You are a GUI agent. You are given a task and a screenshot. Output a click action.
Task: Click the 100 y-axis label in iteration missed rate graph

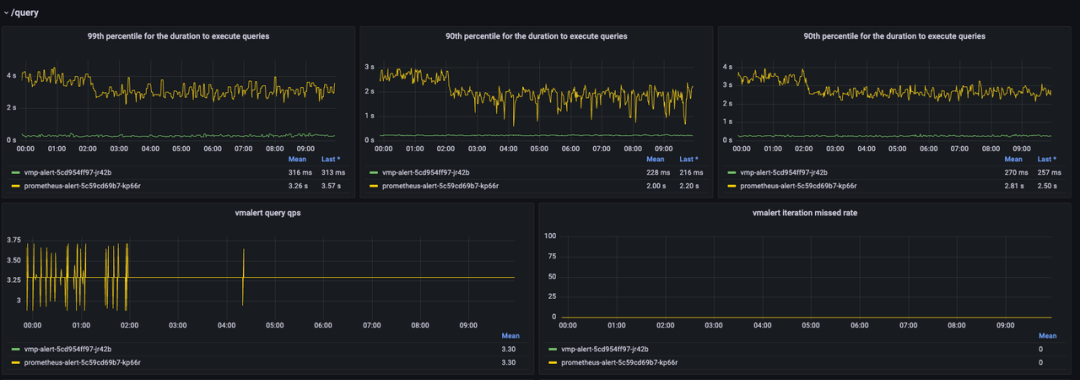click(550, 236)
